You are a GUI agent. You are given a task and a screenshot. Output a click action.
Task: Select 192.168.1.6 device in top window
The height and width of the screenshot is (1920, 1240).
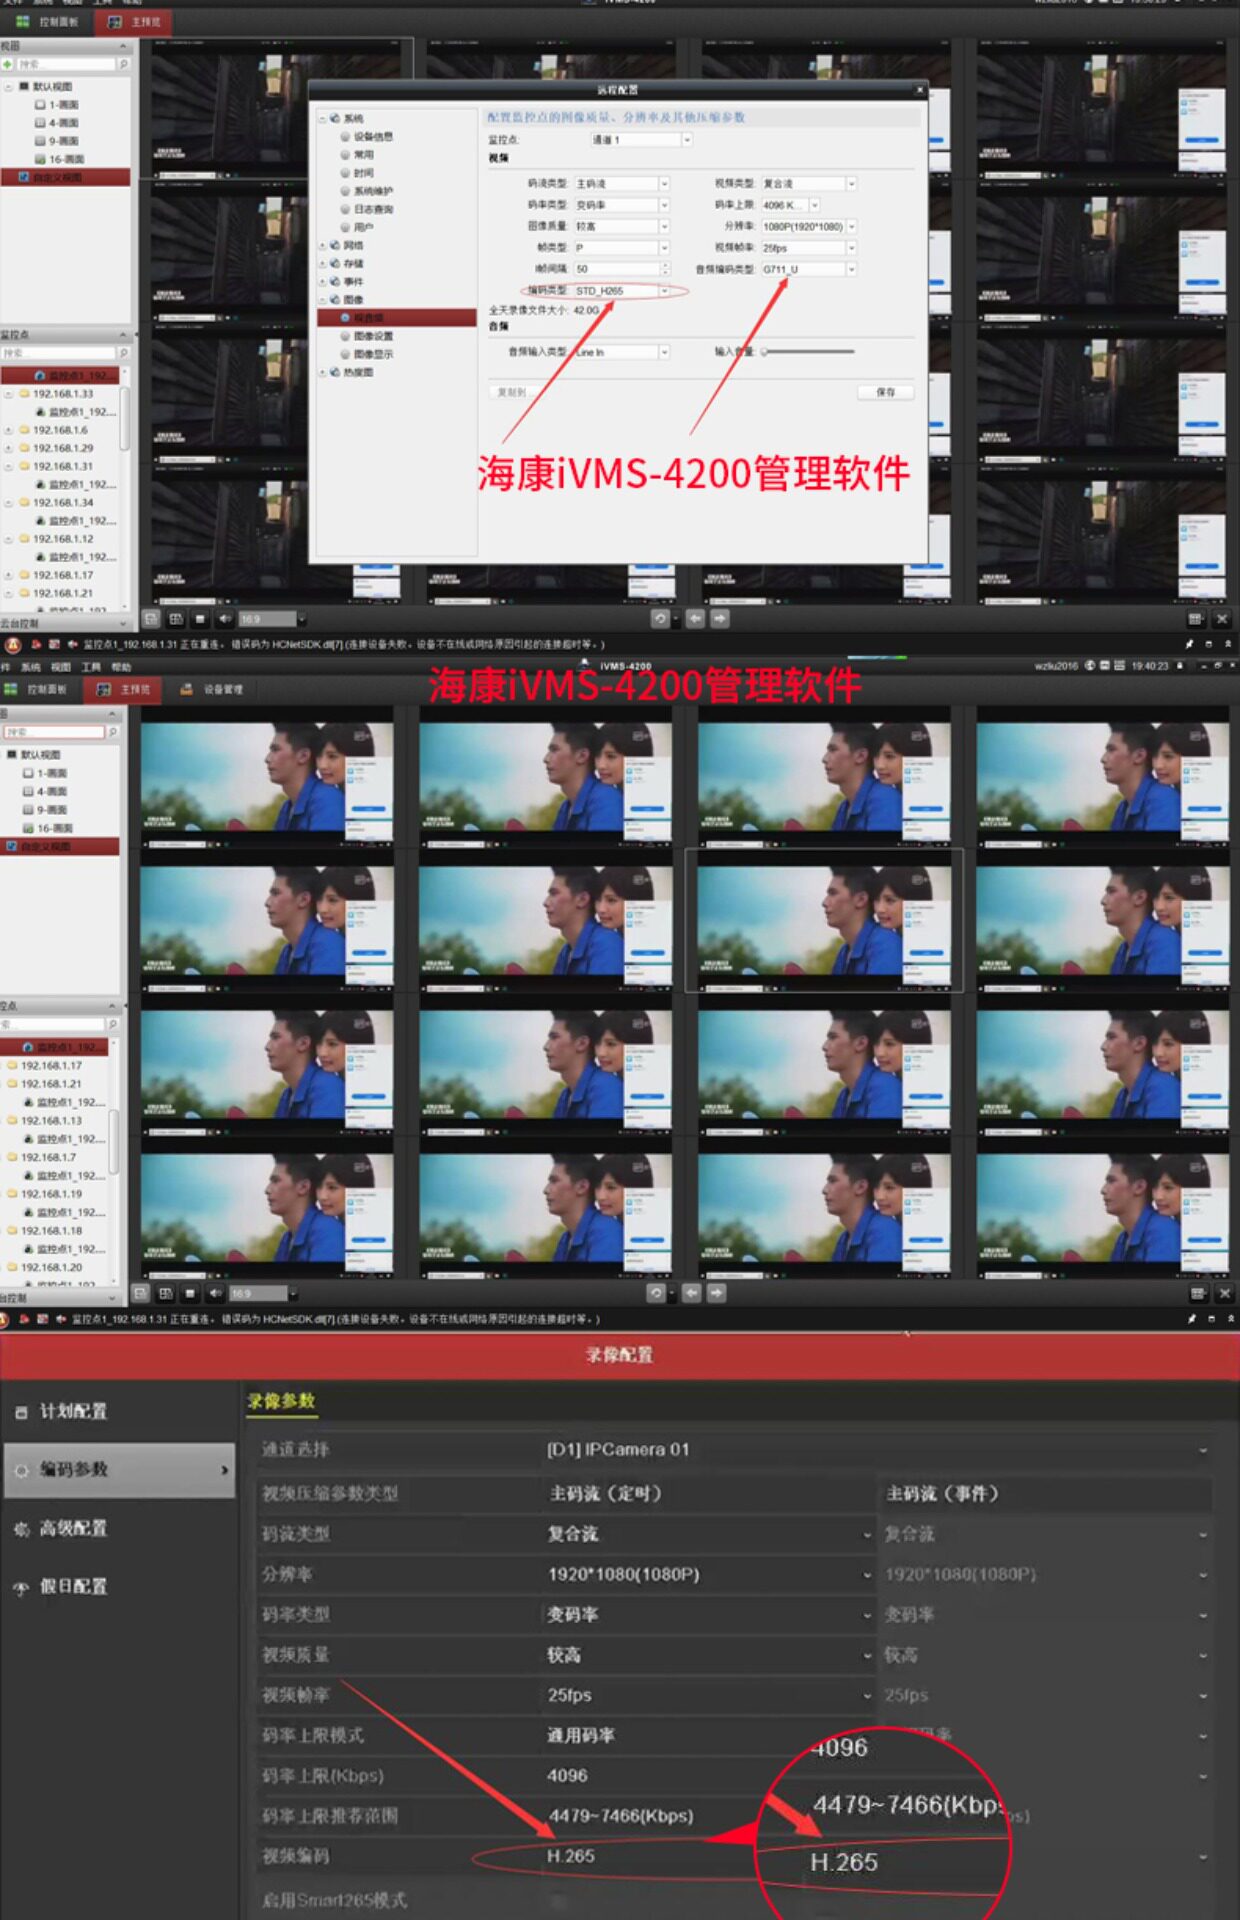(59, 430)
